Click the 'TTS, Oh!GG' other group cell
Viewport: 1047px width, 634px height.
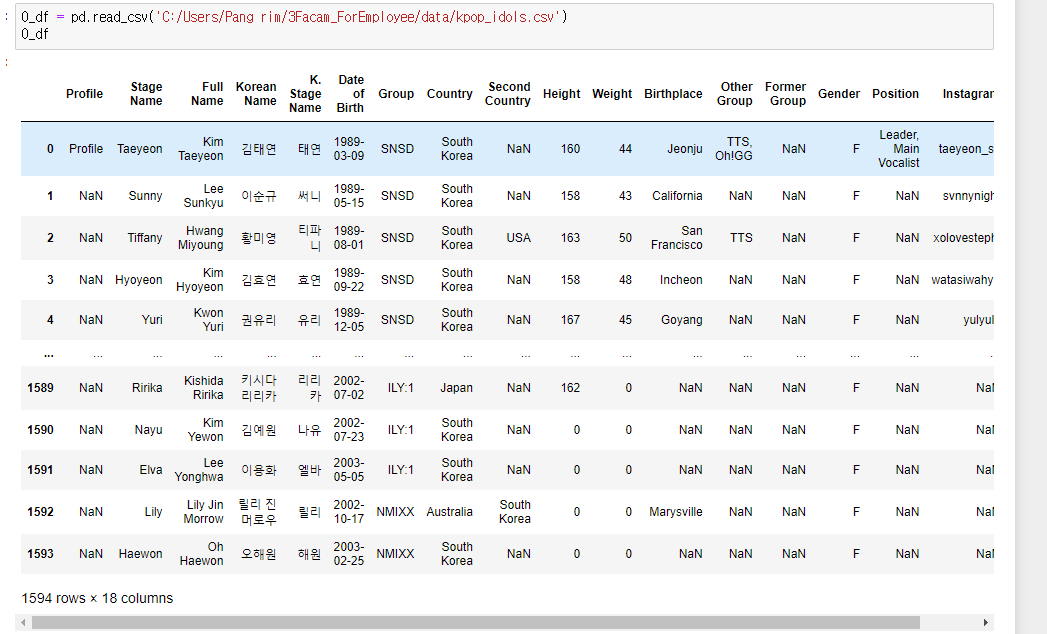[734, 148]
